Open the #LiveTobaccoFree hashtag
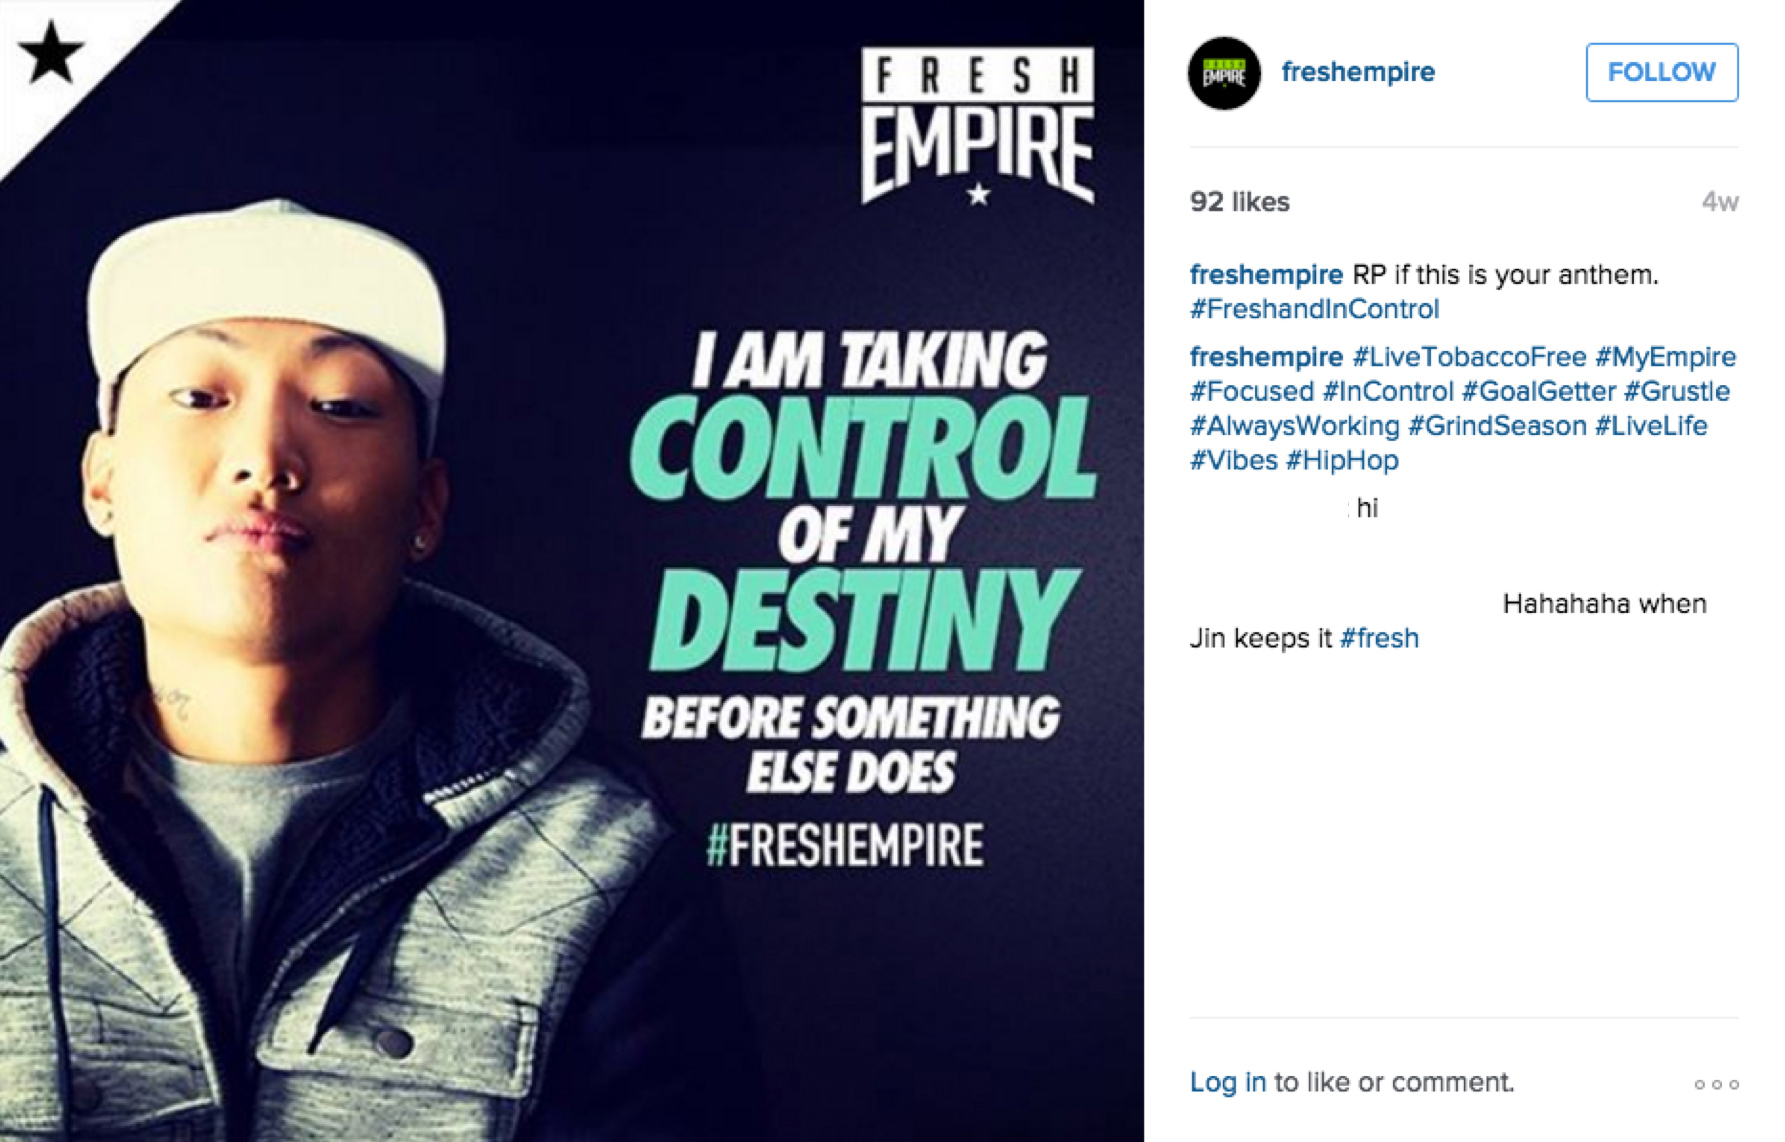The height and width of the screenshot is (1142, 1785). [x=1469, y=357]
